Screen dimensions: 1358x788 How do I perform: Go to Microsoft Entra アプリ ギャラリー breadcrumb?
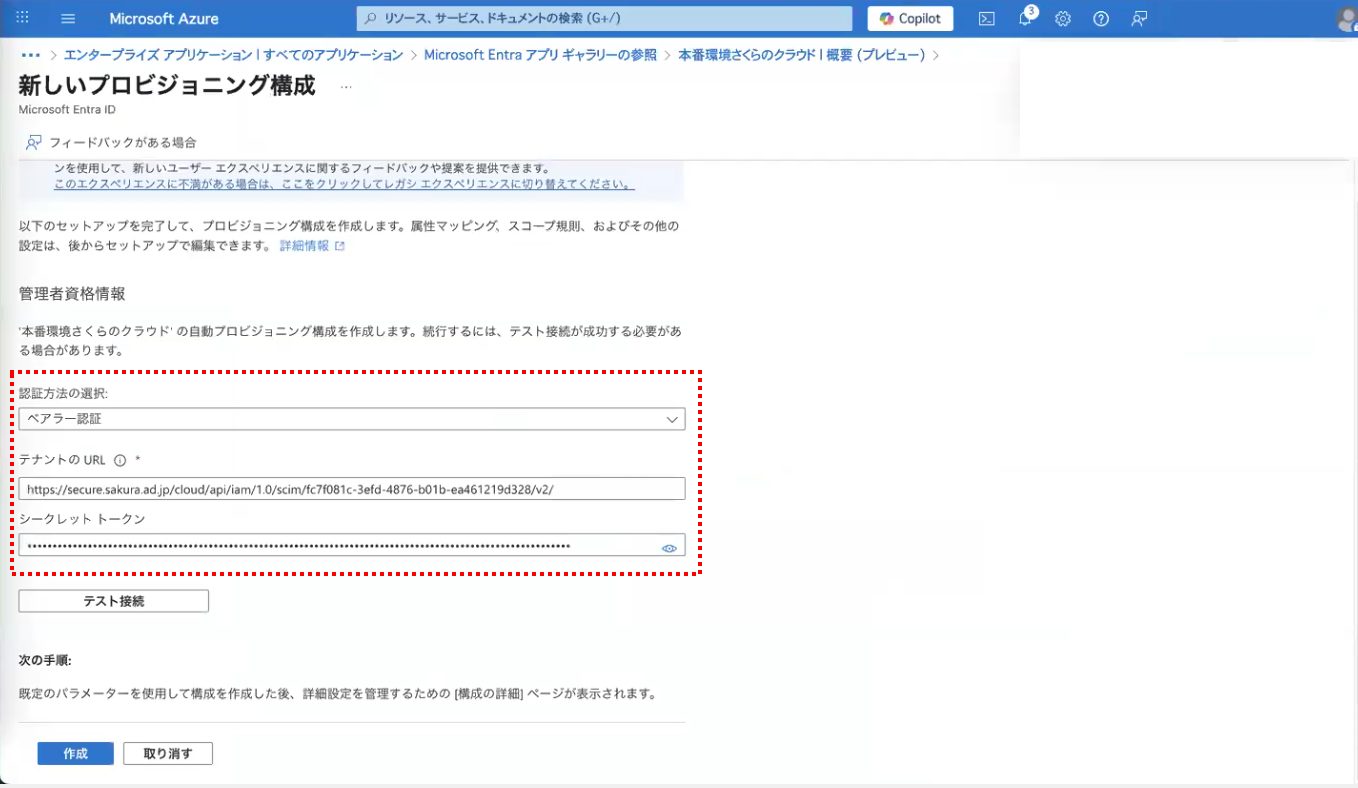541,55
